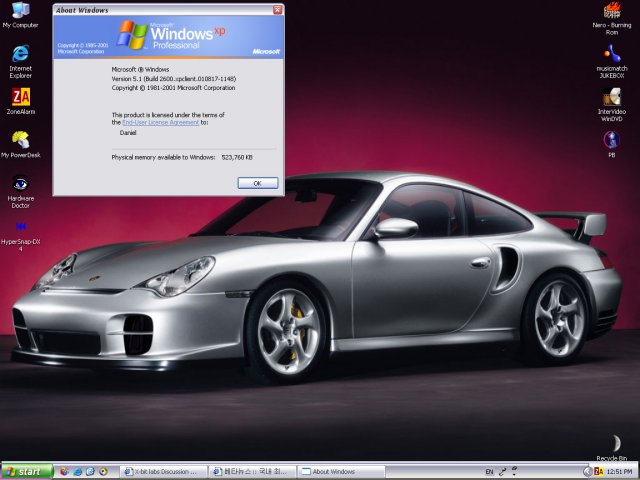This screenshot has height=480, width=640.
Task: Close the About Windows dialog
Action: [278, 10]
